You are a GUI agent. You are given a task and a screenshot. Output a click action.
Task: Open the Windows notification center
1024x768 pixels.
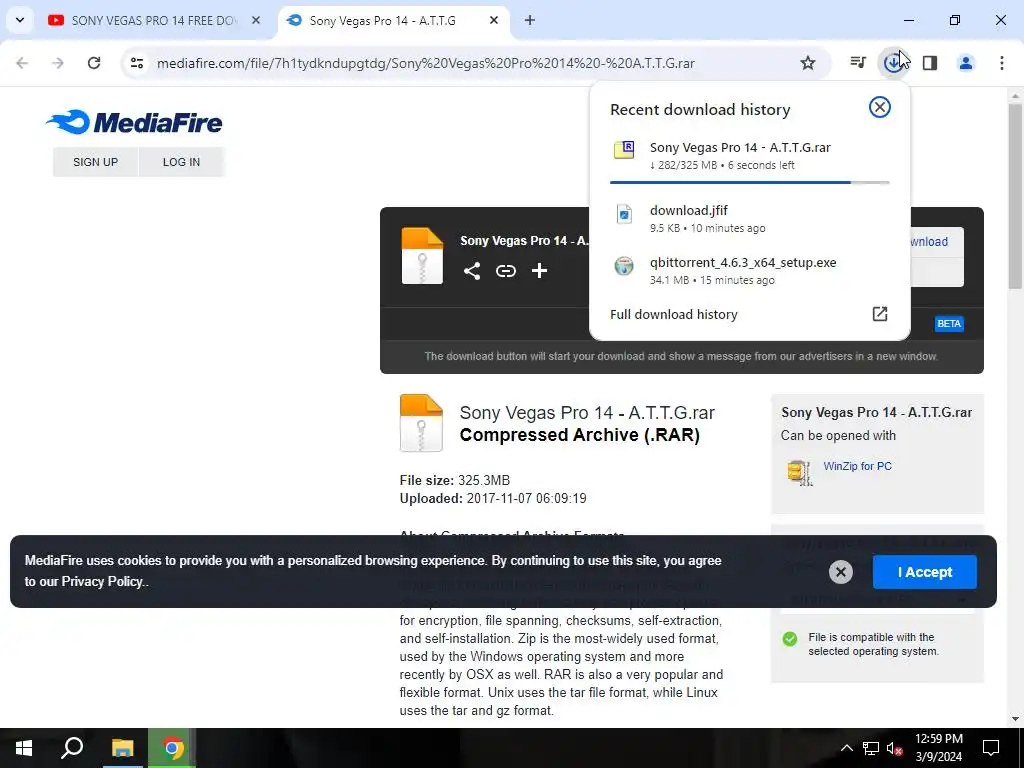[x=991, y=748]
